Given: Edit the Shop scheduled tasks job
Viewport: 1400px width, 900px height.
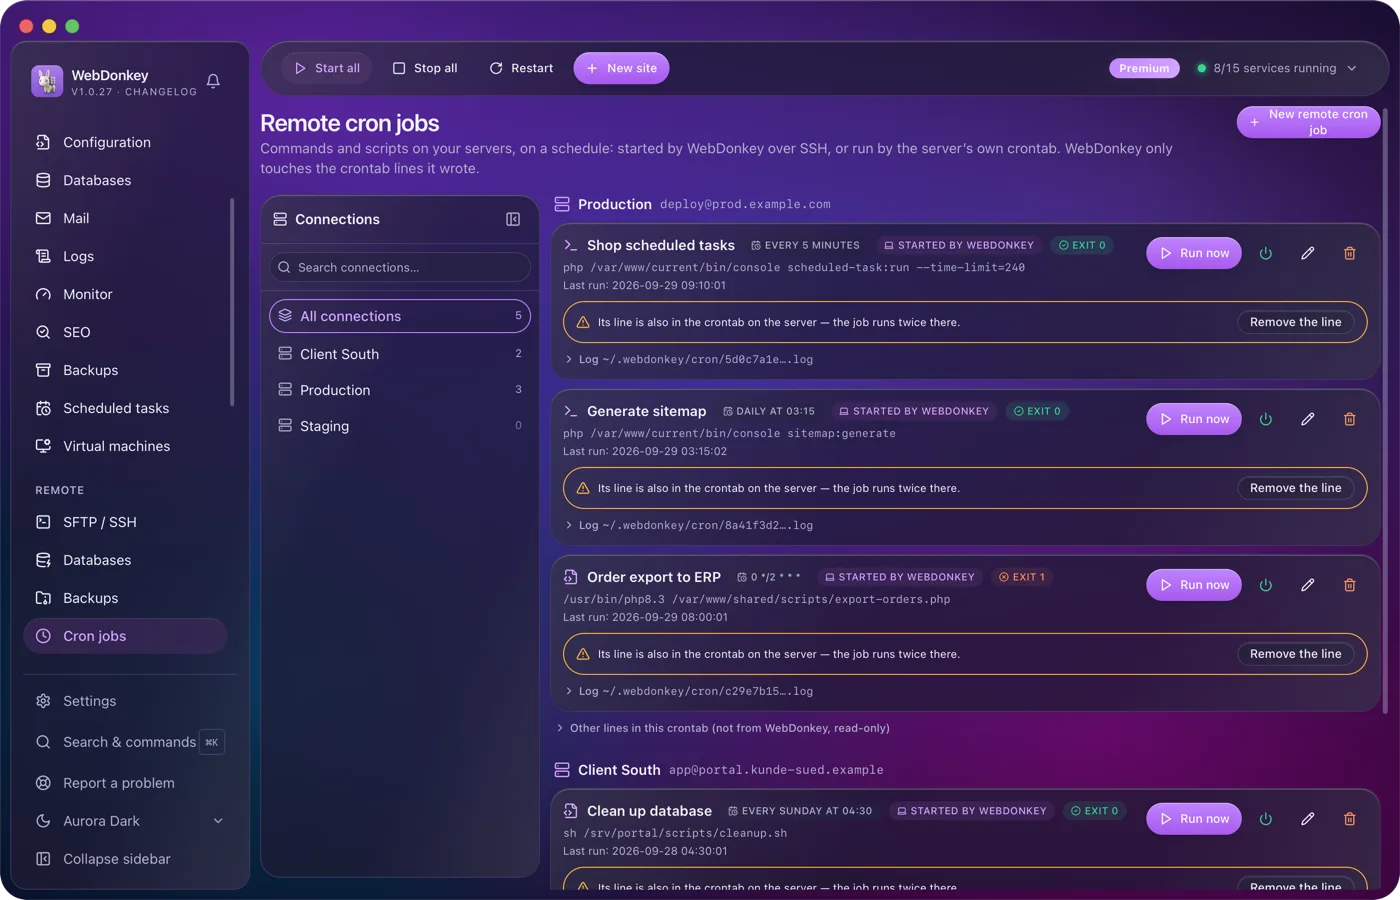Looking at the screenshot, I should 1307,253.
